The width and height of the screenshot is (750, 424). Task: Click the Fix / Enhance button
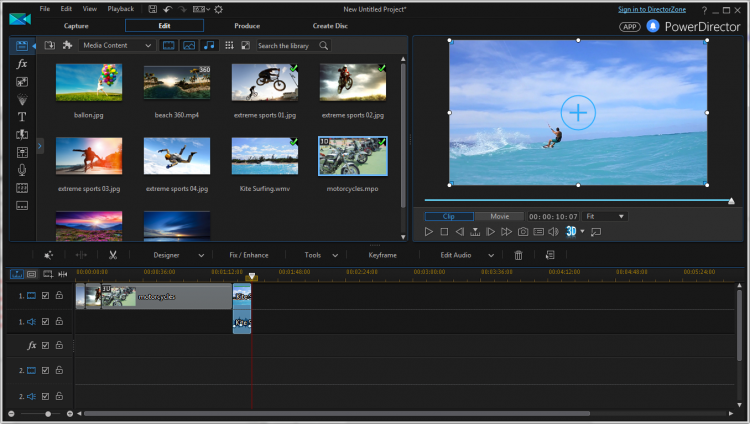(x=249, y=255)
